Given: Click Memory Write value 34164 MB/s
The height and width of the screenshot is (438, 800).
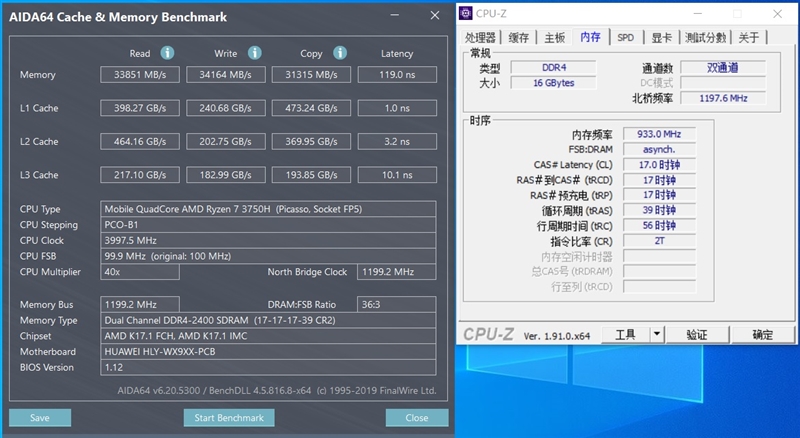Looking at the screenshot, I should [226, 75].
